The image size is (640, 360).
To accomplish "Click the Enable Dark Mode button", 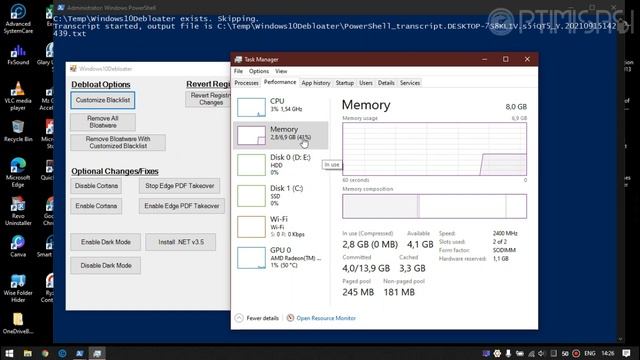I will [106, 242].
